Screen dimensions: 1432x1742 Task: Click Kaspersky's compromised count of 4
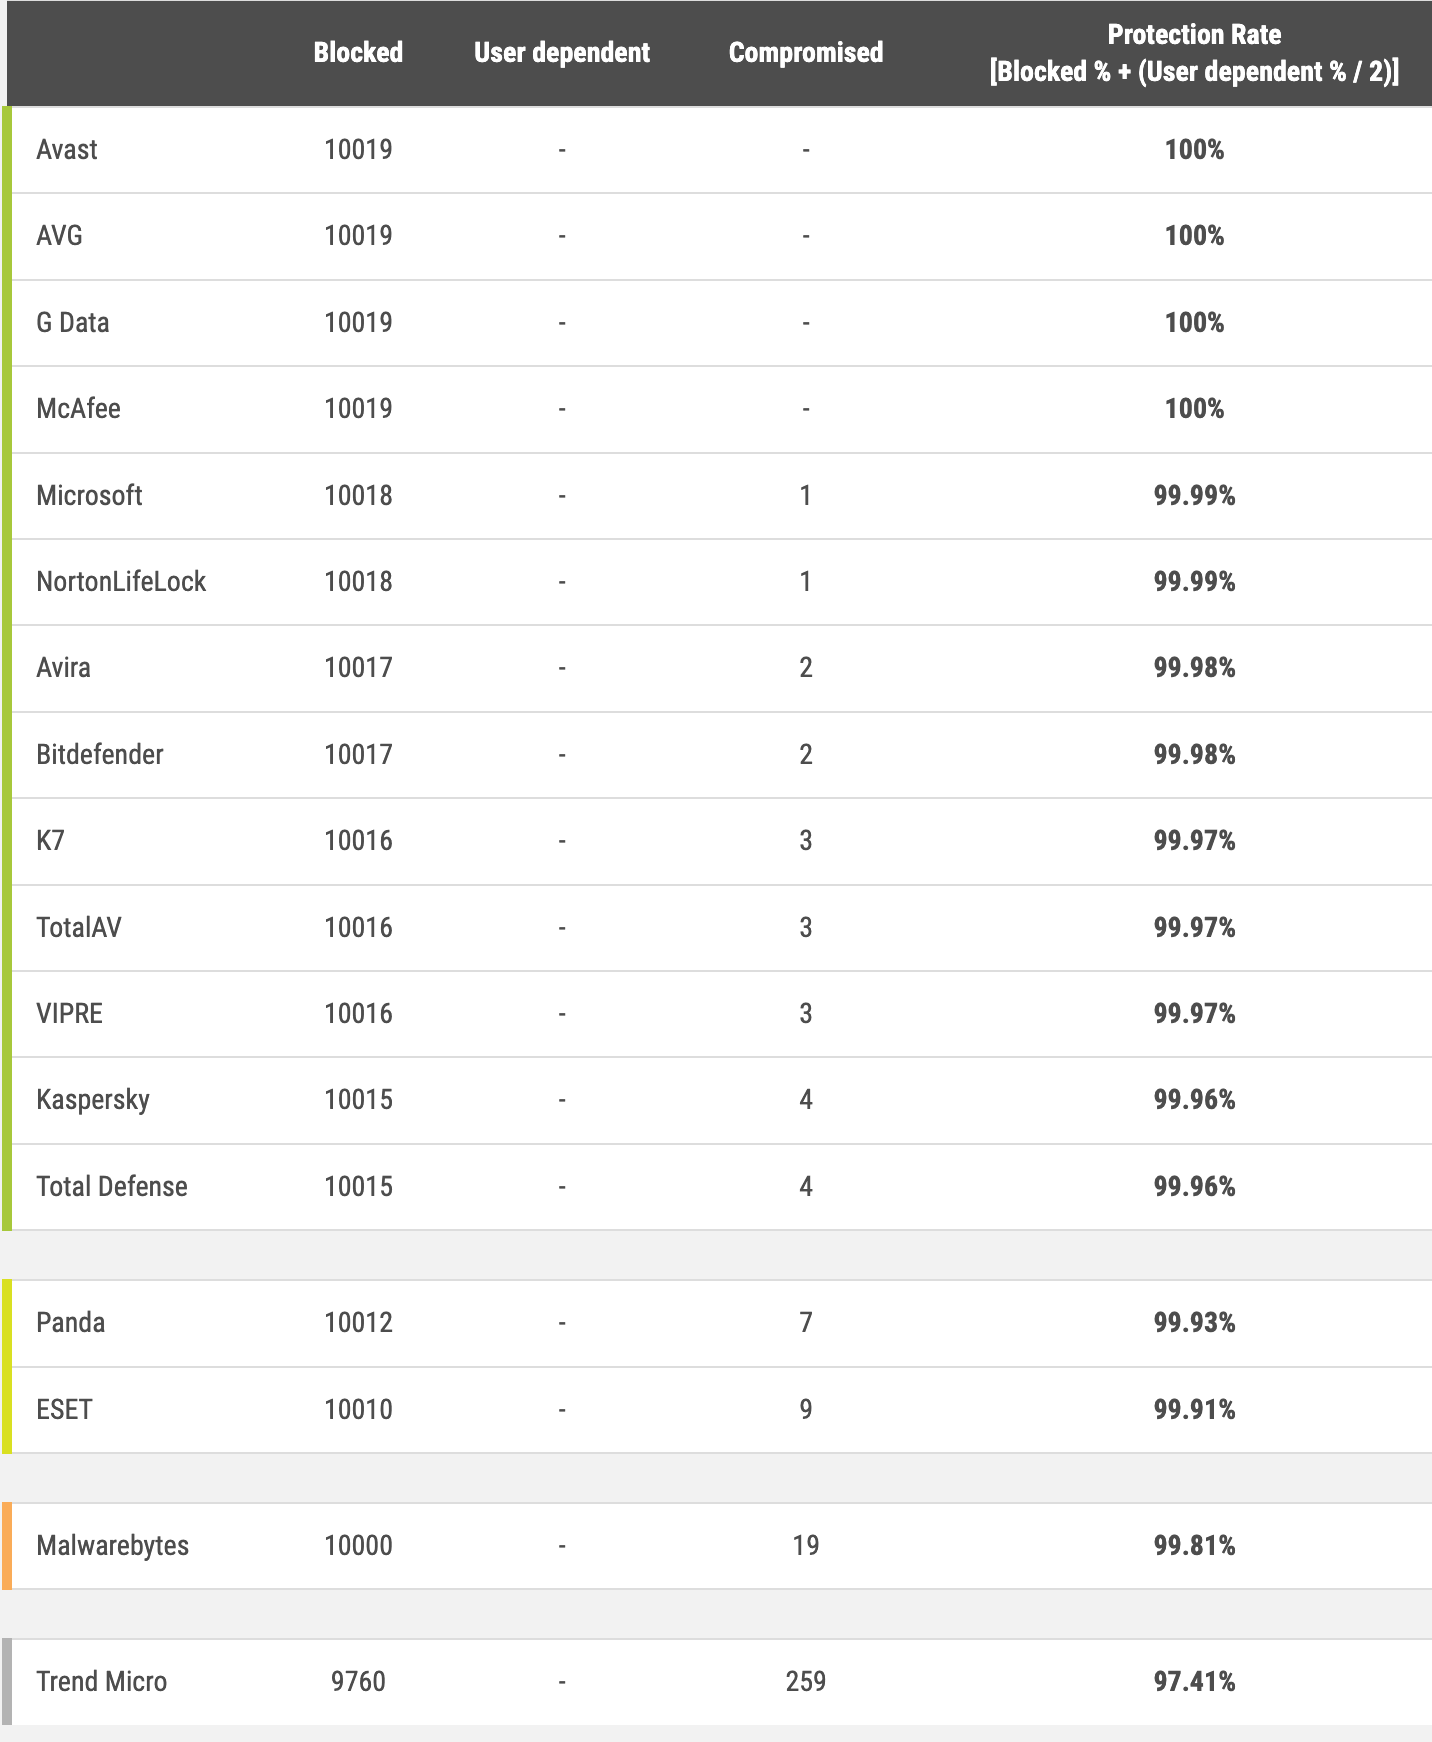point(806,1100)
